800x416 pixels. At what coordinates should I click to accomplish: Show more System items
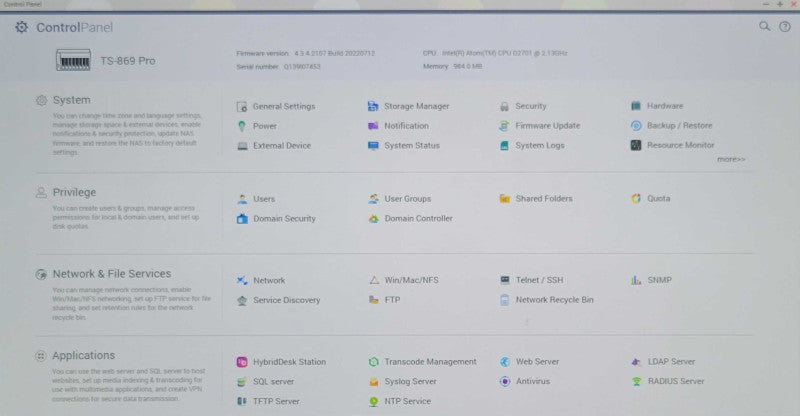click(731, 159)
